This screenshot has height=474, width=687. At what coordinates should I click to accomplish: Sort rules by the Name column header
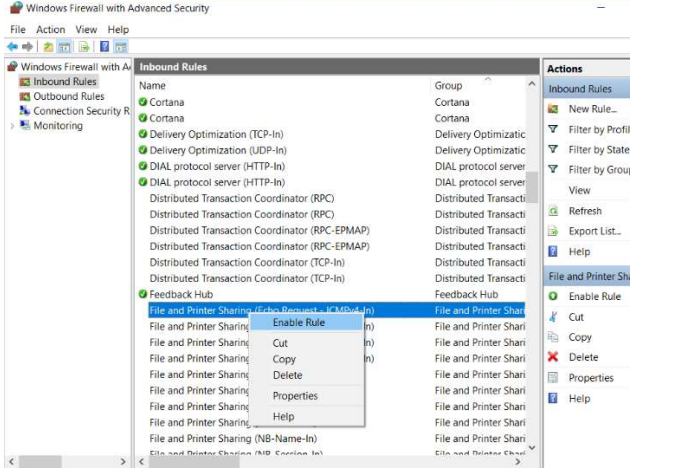coord(152,85)
